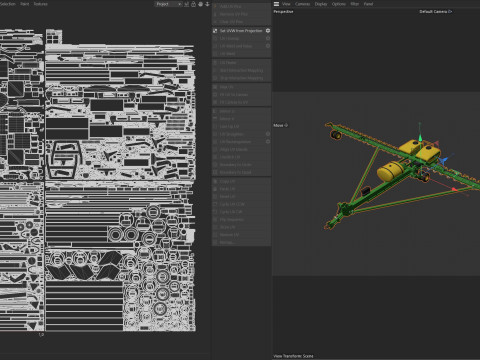Open settings gear for UV Weld and Relax
480x360 pixels.
click(x=268, y=46)
